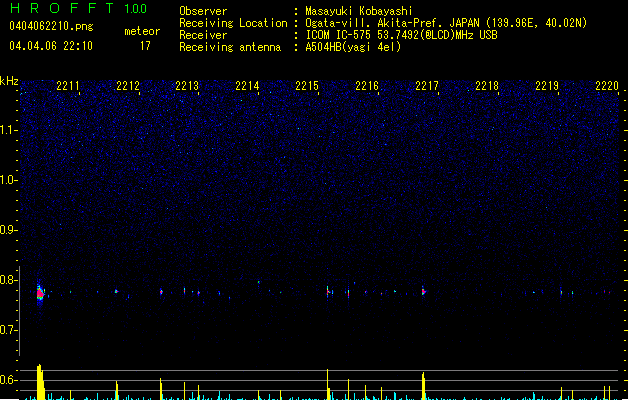Click the yellow intensity bar before 2217
Screen dimensions: 629x400
pos(423,386)
